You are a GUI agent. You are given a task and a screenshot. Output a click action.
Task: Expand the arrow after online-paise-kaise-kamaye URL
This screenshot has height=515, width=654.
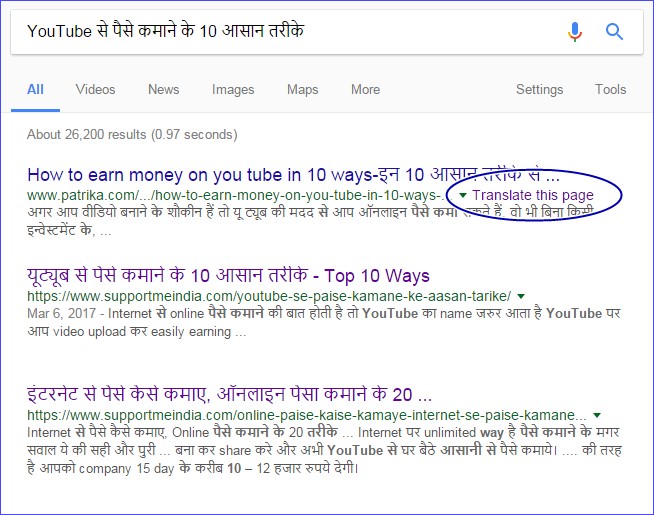[x=597, y=415]
